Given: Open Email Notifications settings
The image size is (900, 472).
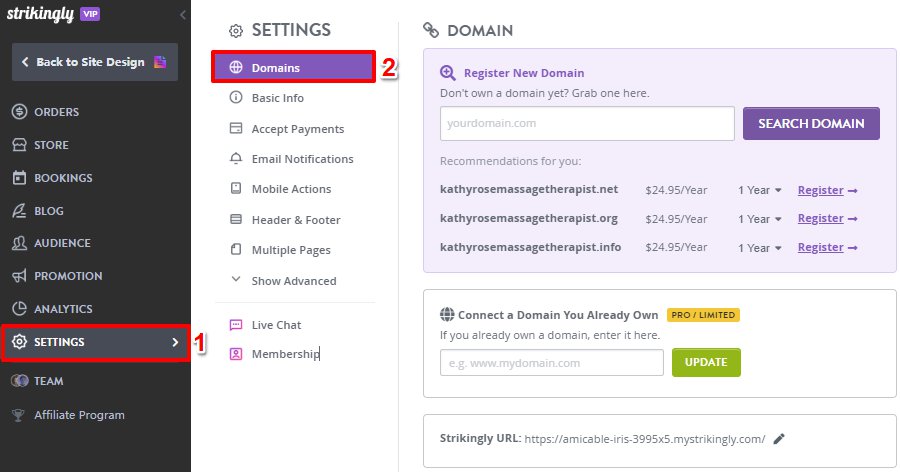Looking at the screenshot, I should pos(302,159).
